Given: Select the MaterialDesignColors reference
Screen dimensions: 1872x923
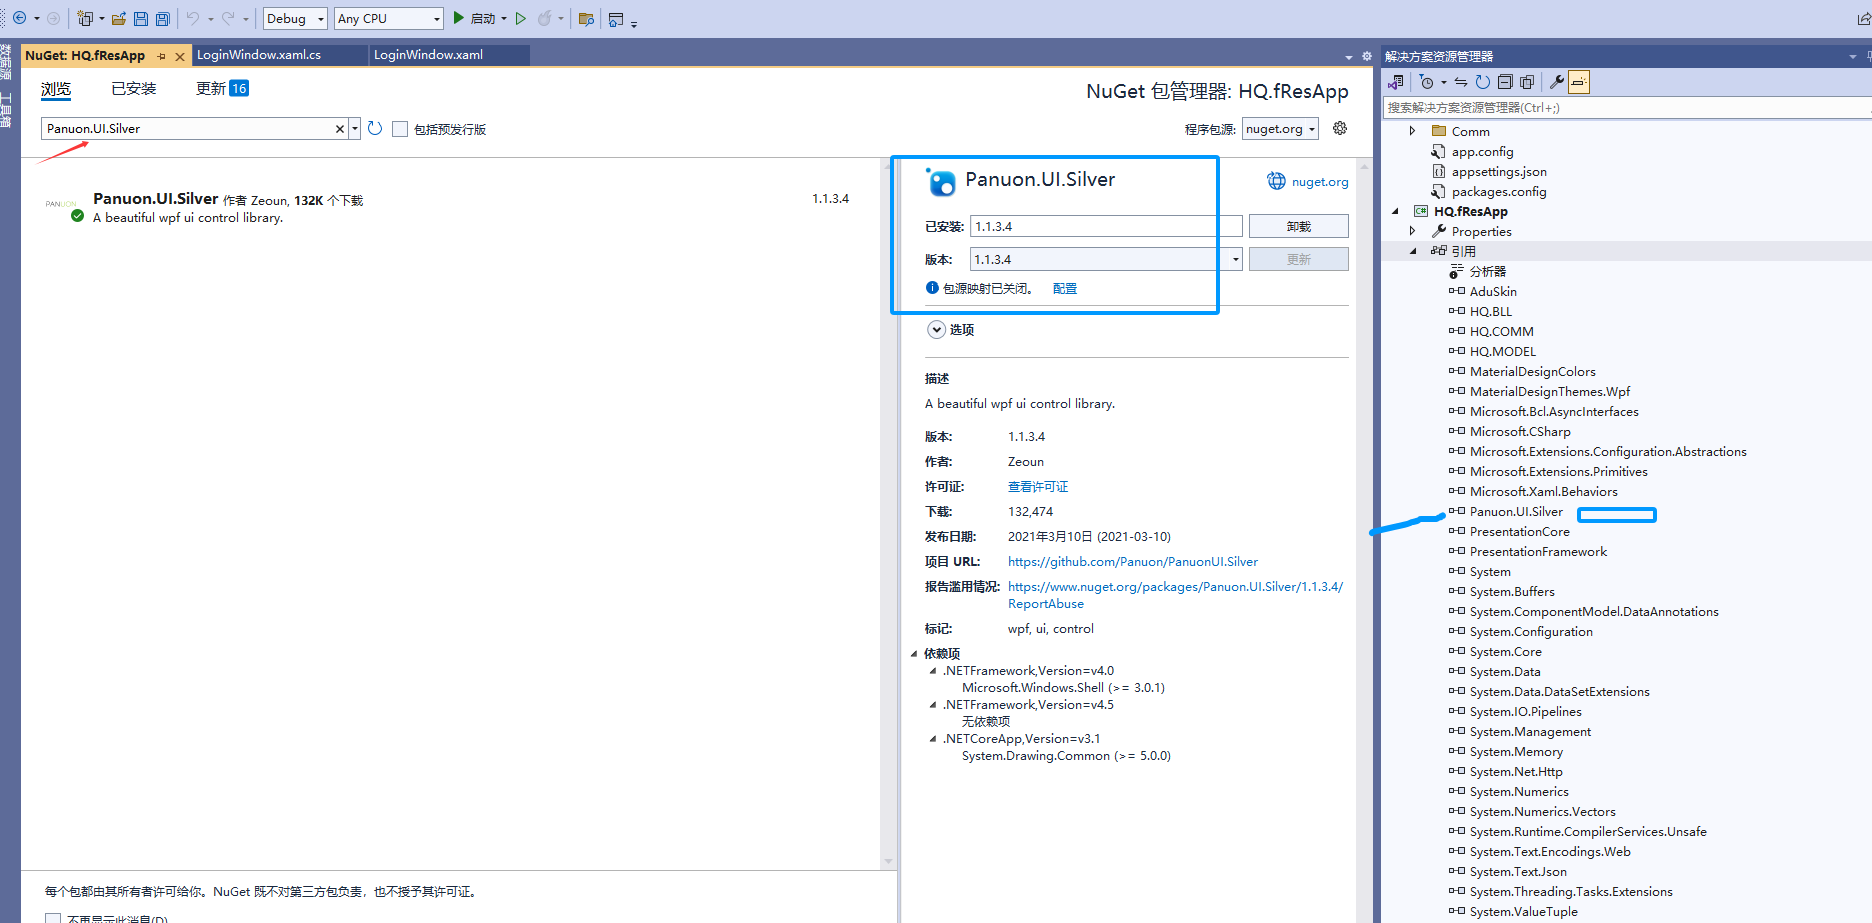Looking at the screenshot, I should coord(1532,372).
